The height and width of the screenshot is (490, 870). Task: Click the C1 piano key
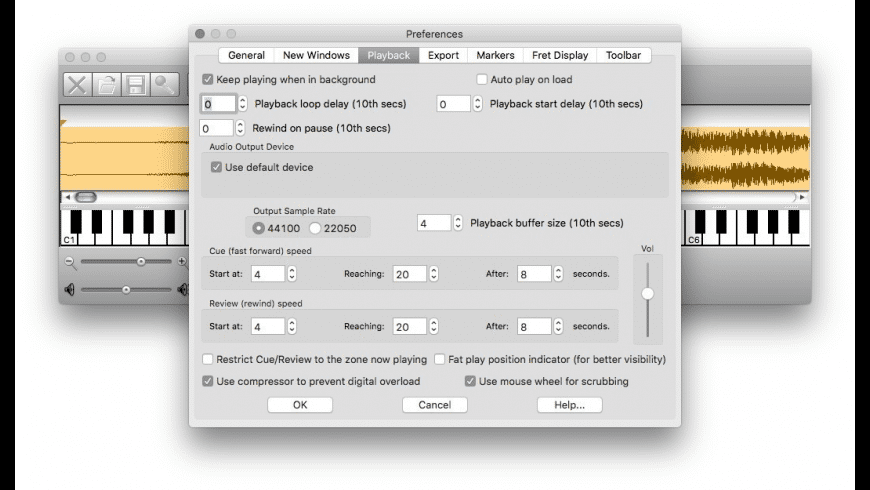click(x=69, y=230)
